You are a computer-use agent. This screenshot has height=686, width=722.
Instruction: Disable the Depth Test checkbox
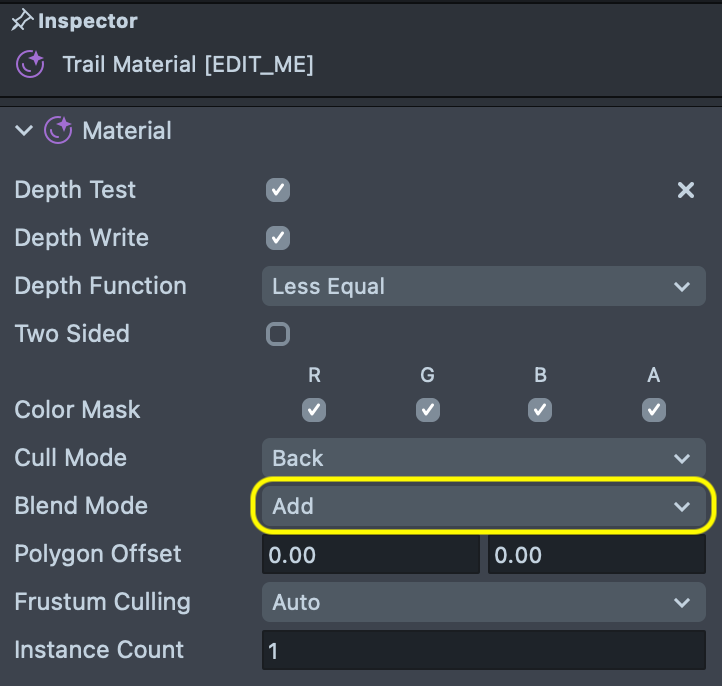coord(278,190)
